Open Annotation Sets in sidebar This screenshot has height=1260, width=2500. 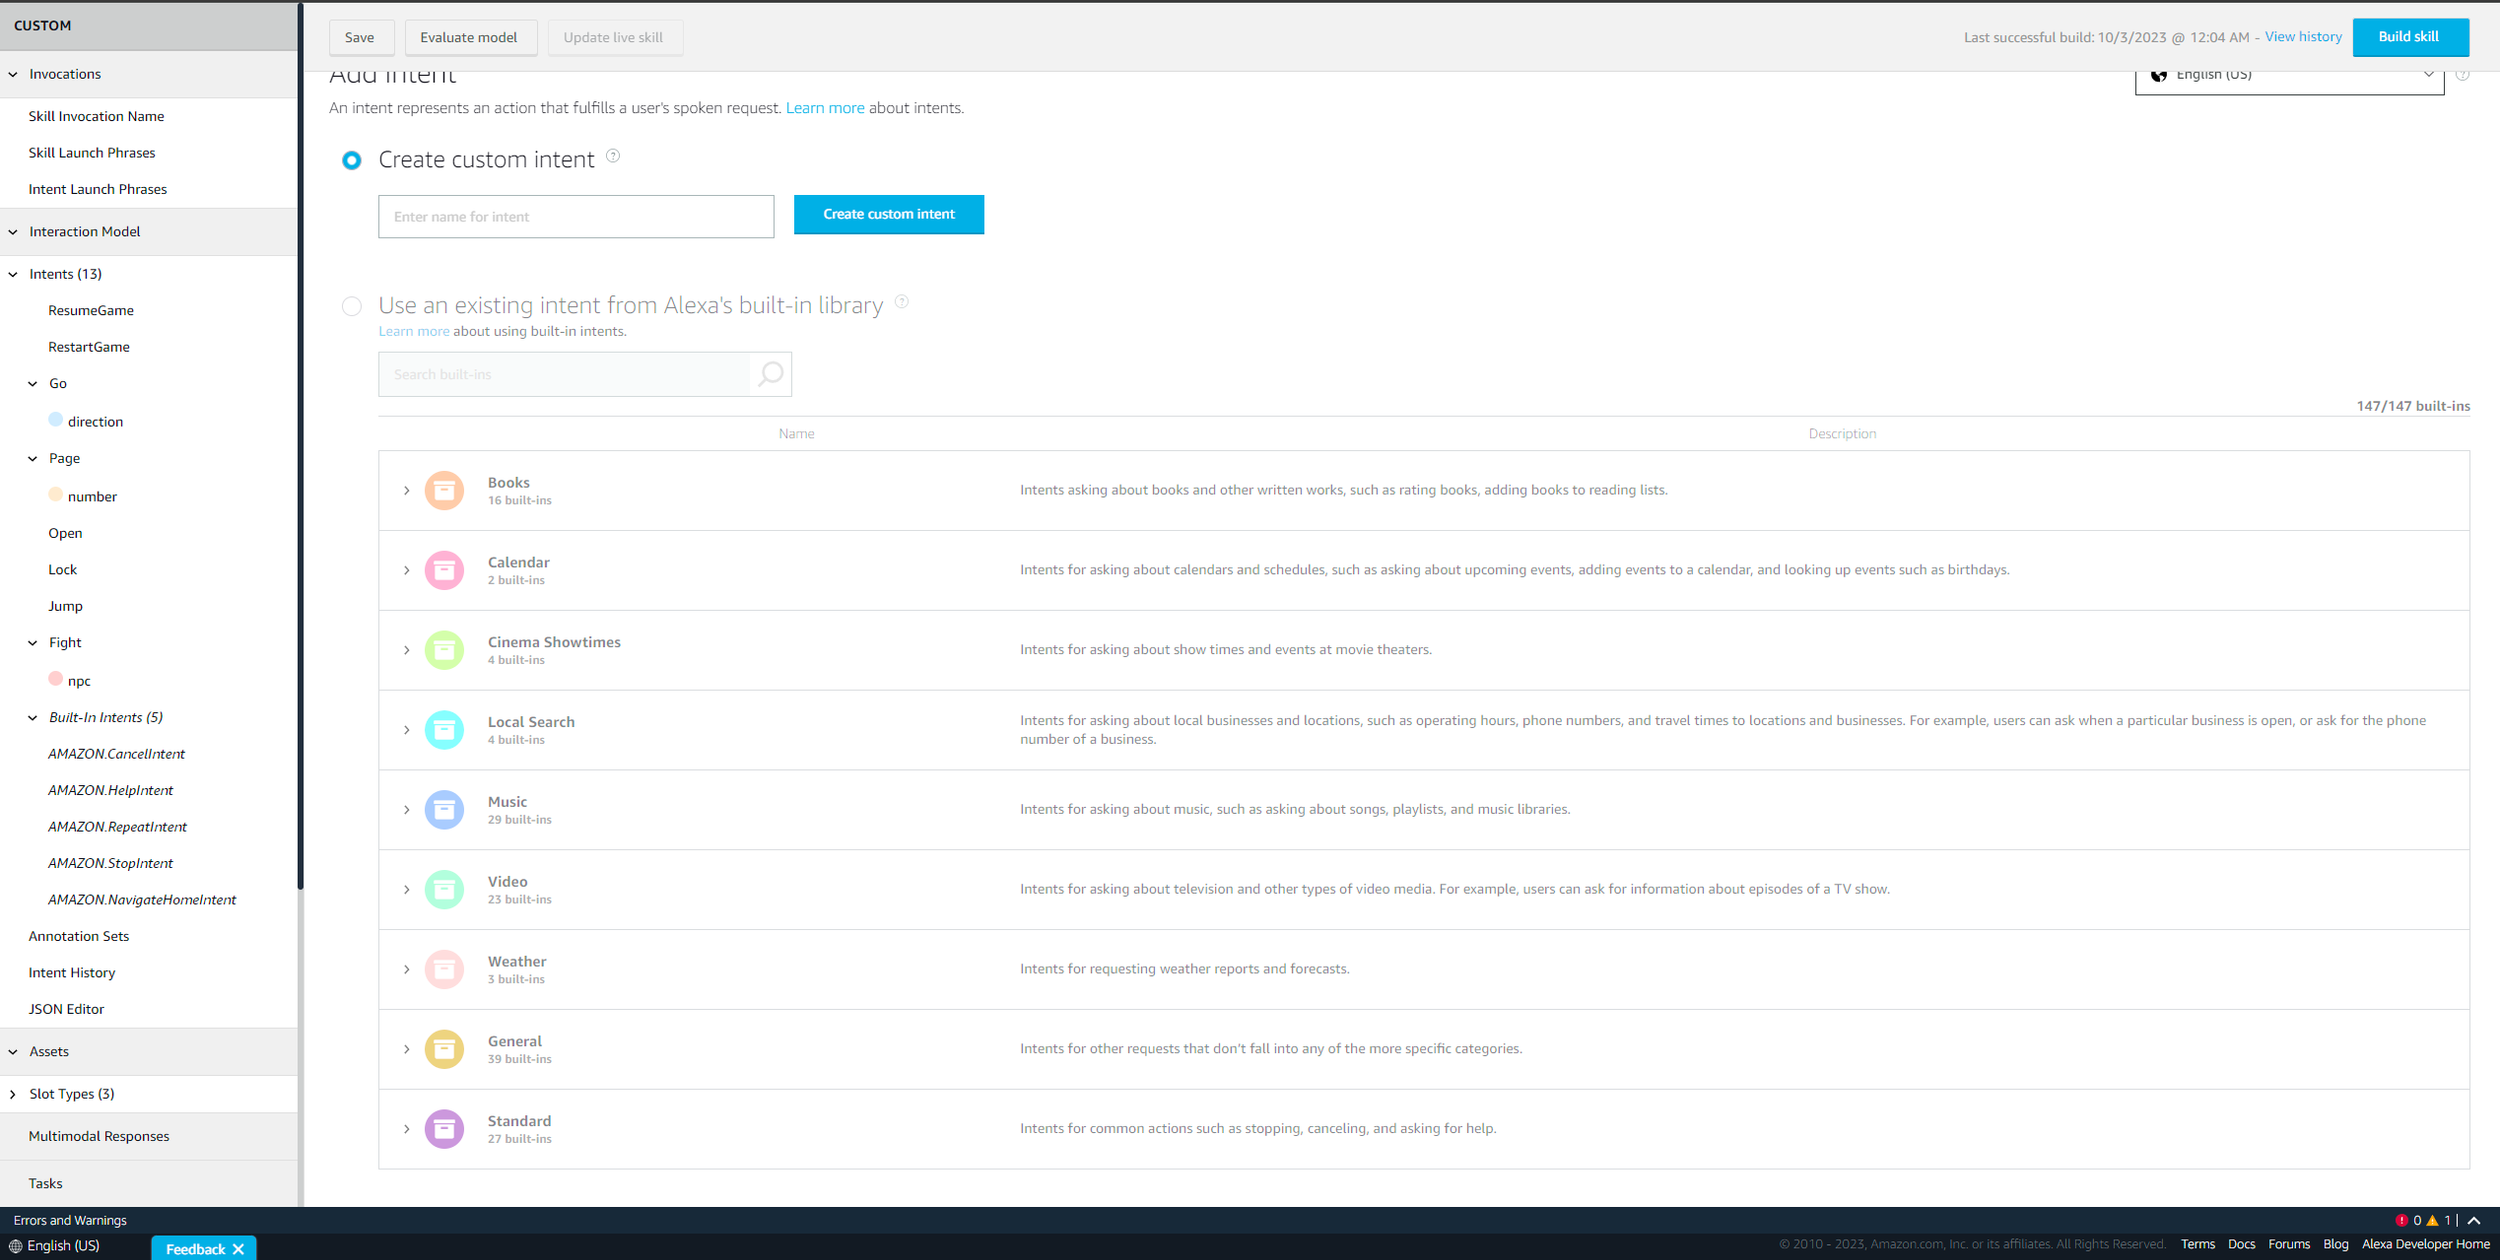pos(79,936)
